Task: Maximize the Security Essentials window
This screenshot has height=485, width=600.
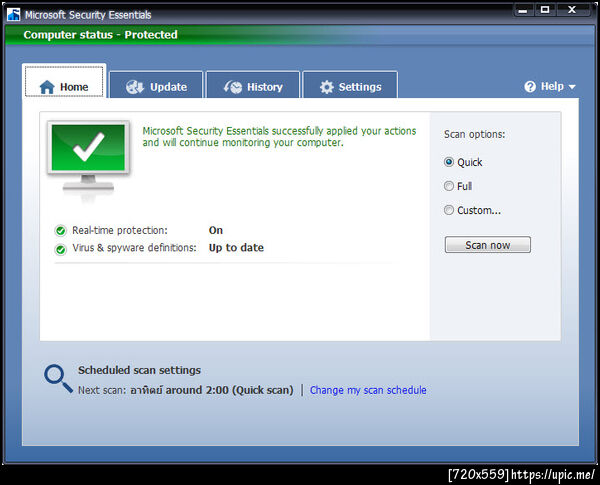Action: point(545,10)
